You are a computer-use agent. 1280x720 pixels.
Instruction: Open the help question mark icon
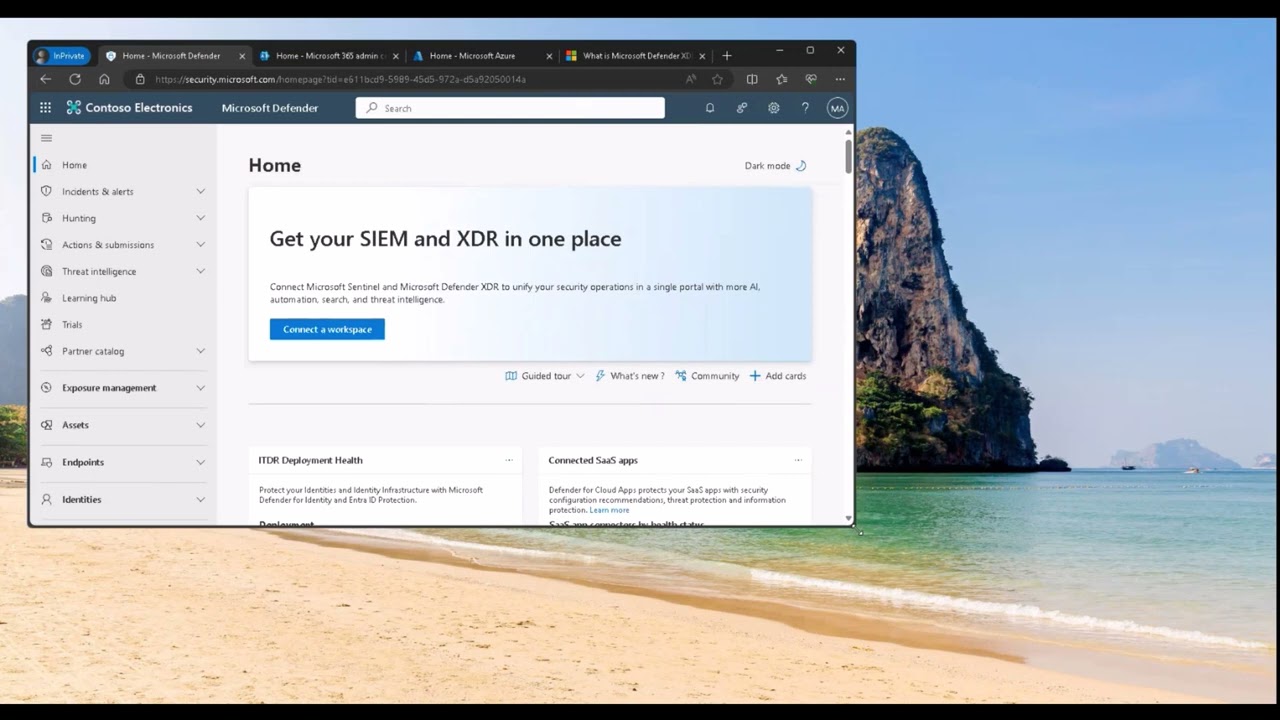[x=805, y=108]
